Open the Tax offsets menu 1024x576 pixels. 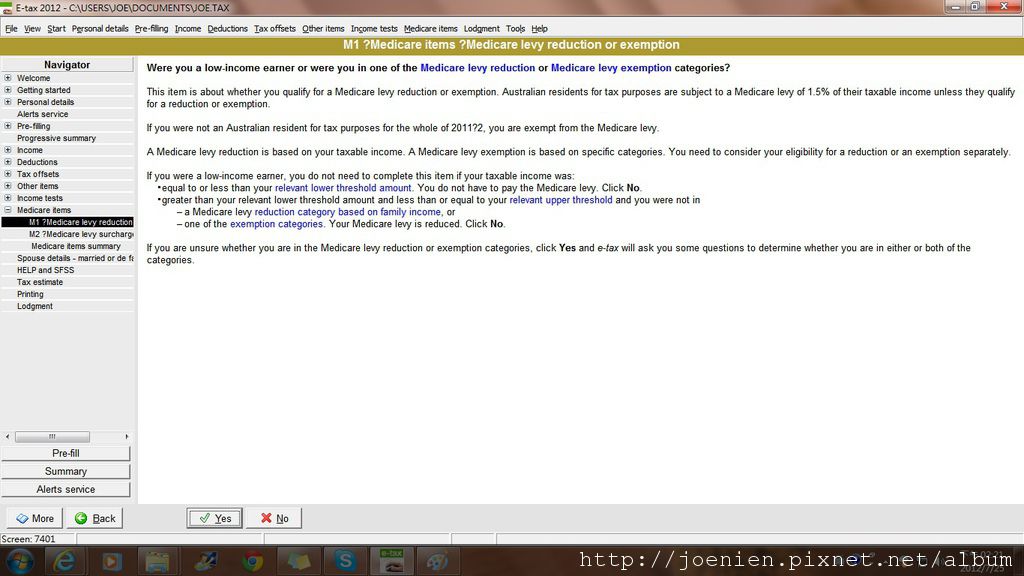274,29
